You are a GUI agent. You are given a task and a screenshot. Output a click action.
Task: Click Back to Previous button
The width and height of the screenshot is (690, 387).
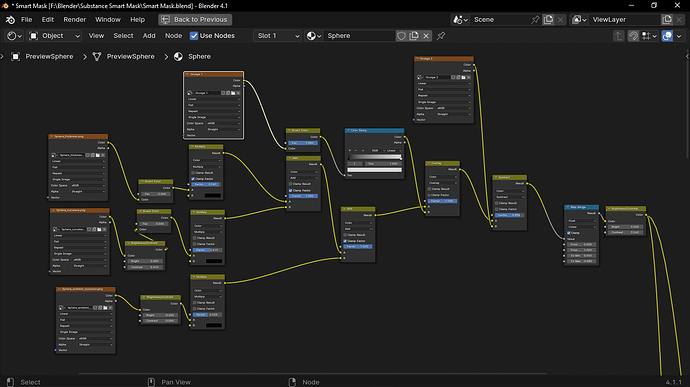tap(195, 20)
